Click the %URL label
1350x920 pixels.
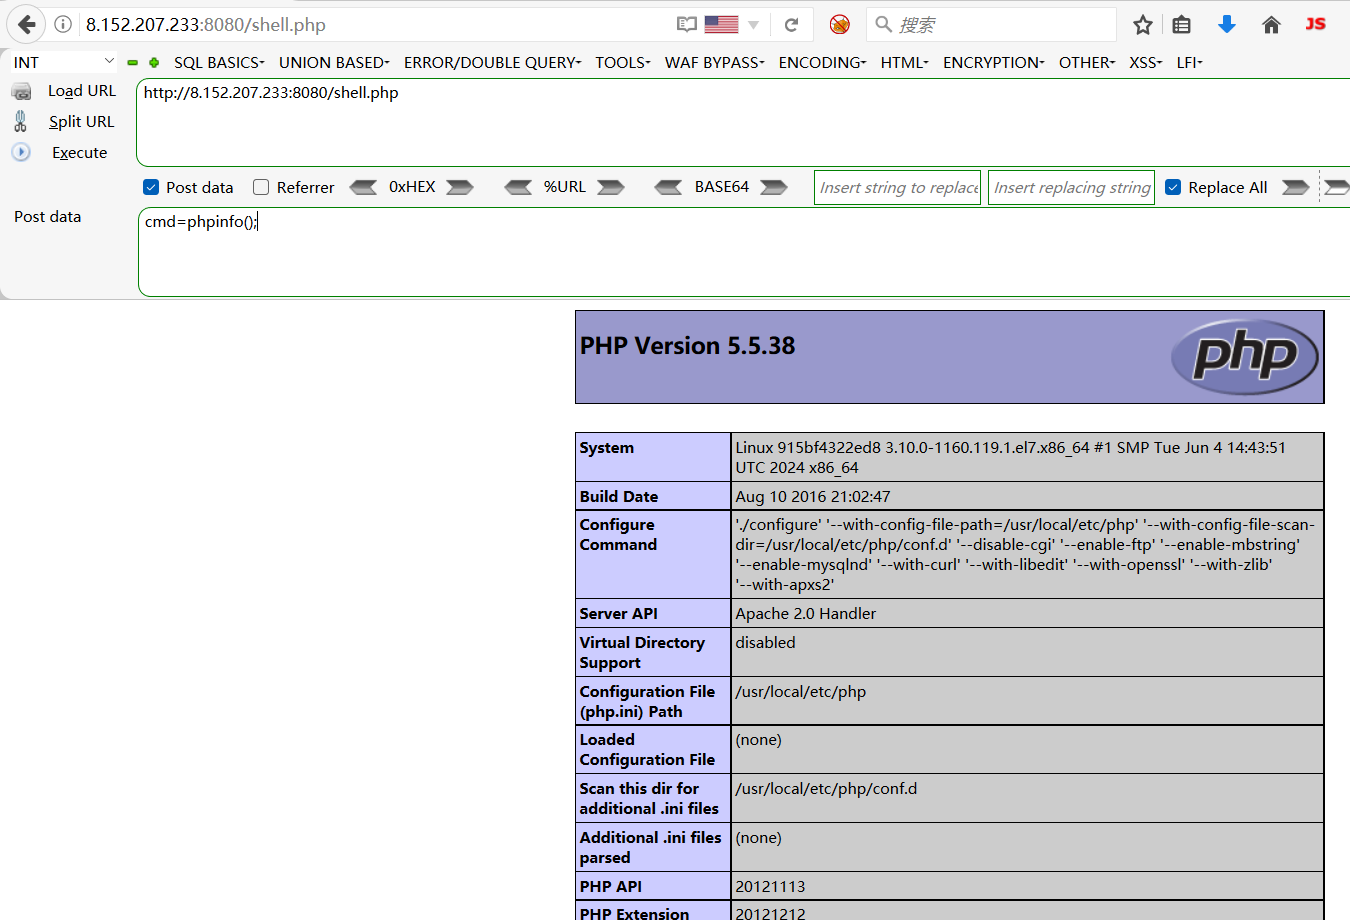click(x=565, y=187)
